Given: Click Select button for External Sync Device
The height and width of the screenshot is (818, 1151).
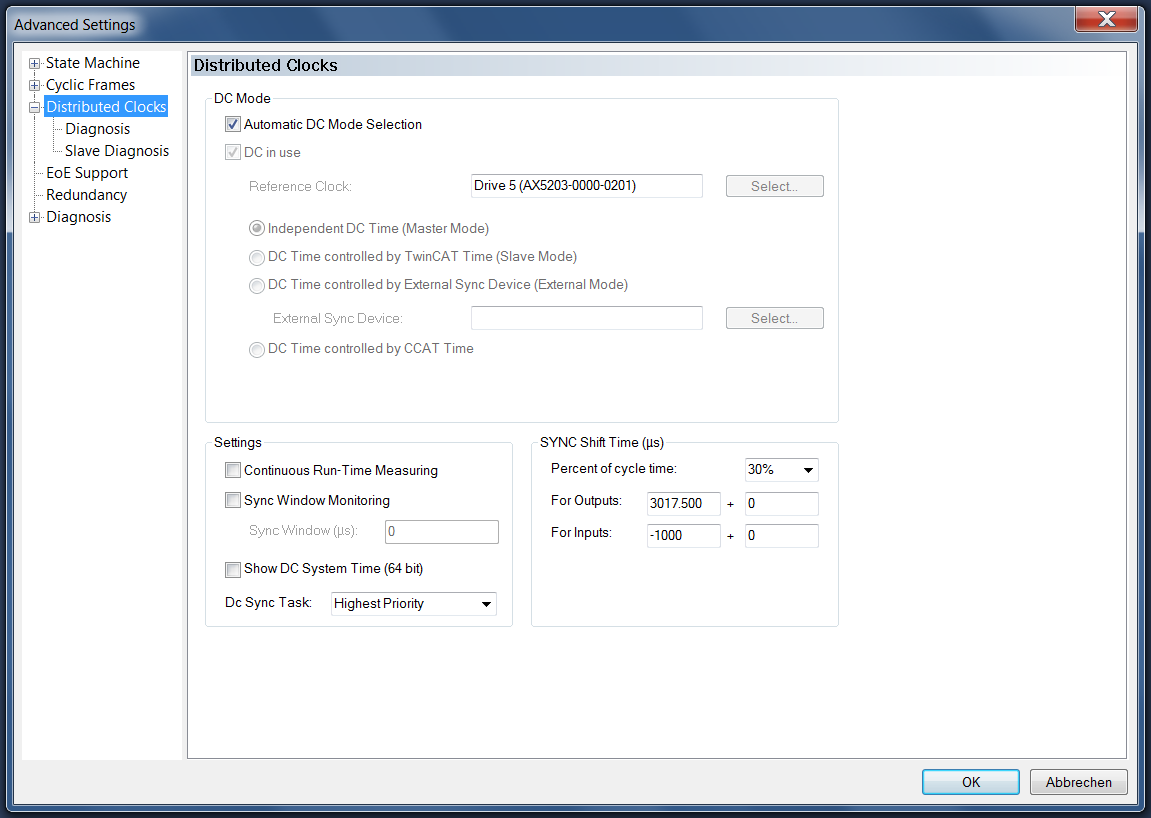Looking at the screenshot, I should point(774,318).
